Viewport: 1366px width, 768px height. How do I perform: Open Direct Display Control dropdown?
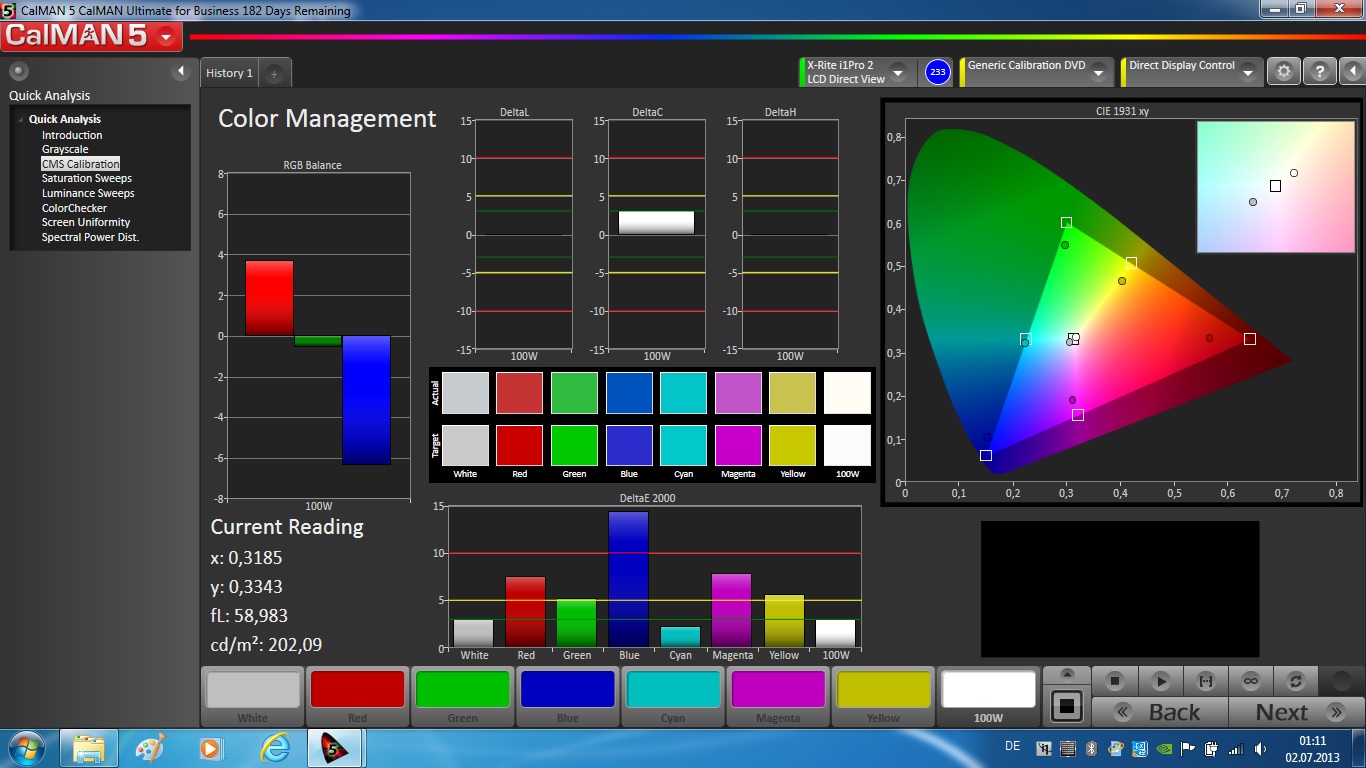[x=1247, y=72]
